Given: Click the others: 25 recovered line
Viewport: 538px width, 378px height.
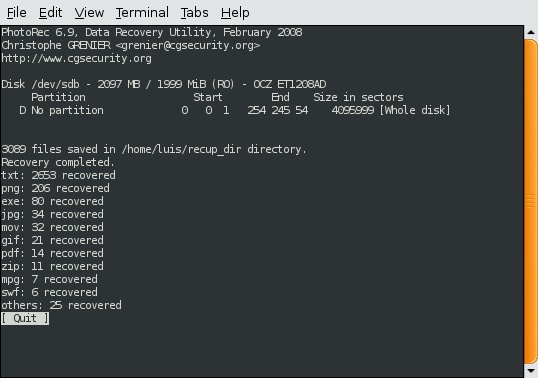Looking at the screenshot, I should (x=61, y=305).
